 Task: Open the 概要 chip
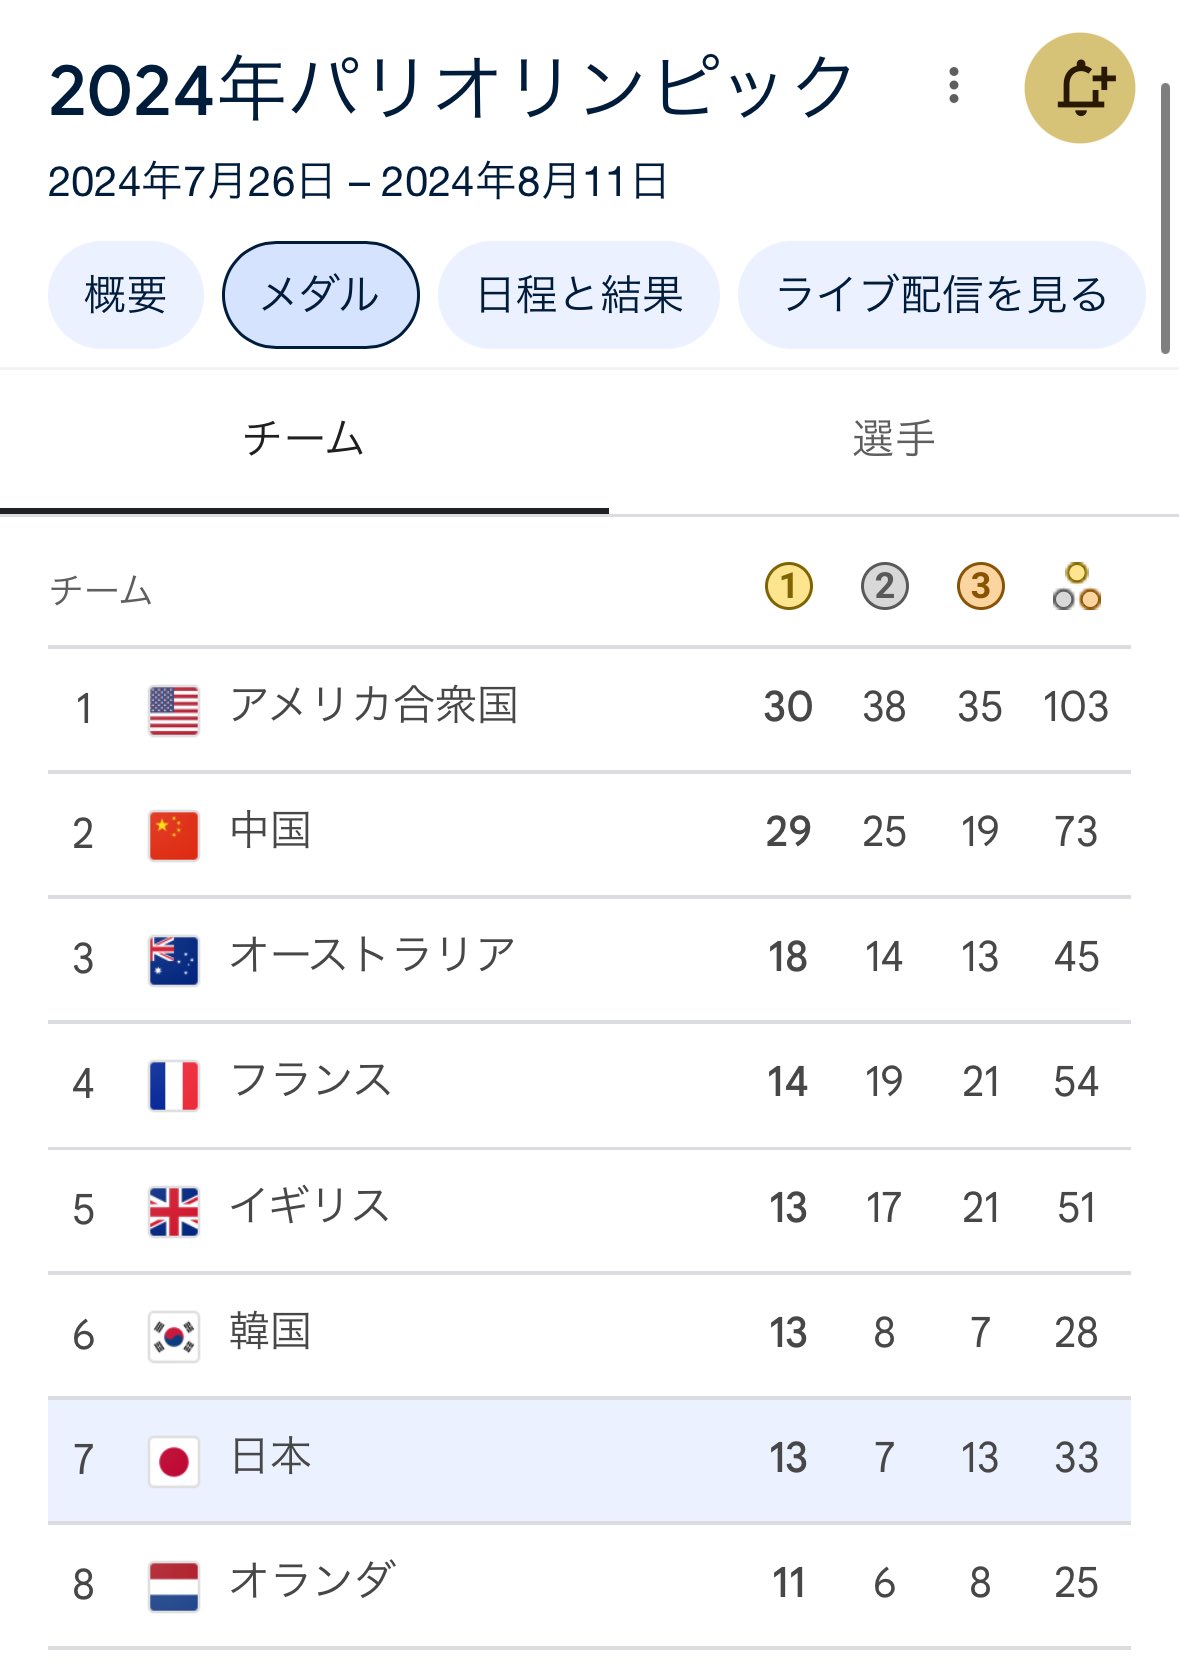tap(126, 295)
